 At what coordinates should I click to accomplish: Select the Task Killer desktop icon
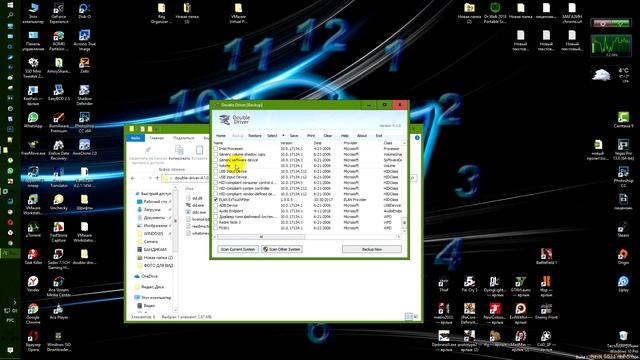(33, 257)
